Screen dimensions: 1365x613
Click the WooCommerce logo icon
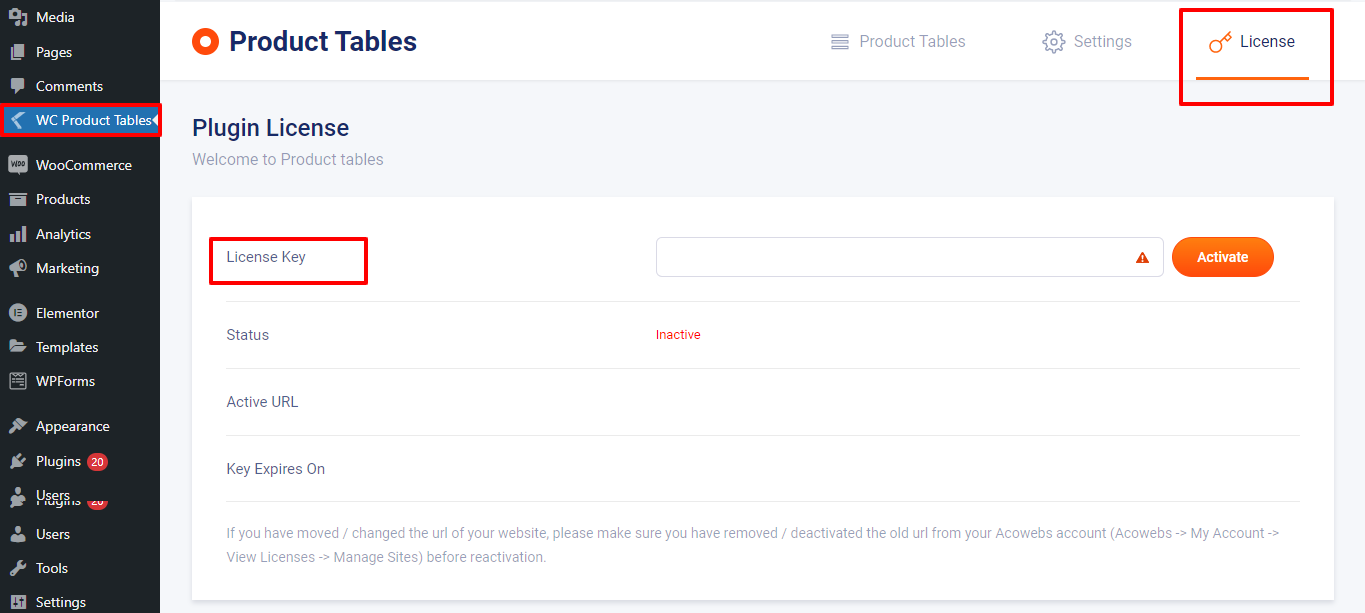(18, 165)
